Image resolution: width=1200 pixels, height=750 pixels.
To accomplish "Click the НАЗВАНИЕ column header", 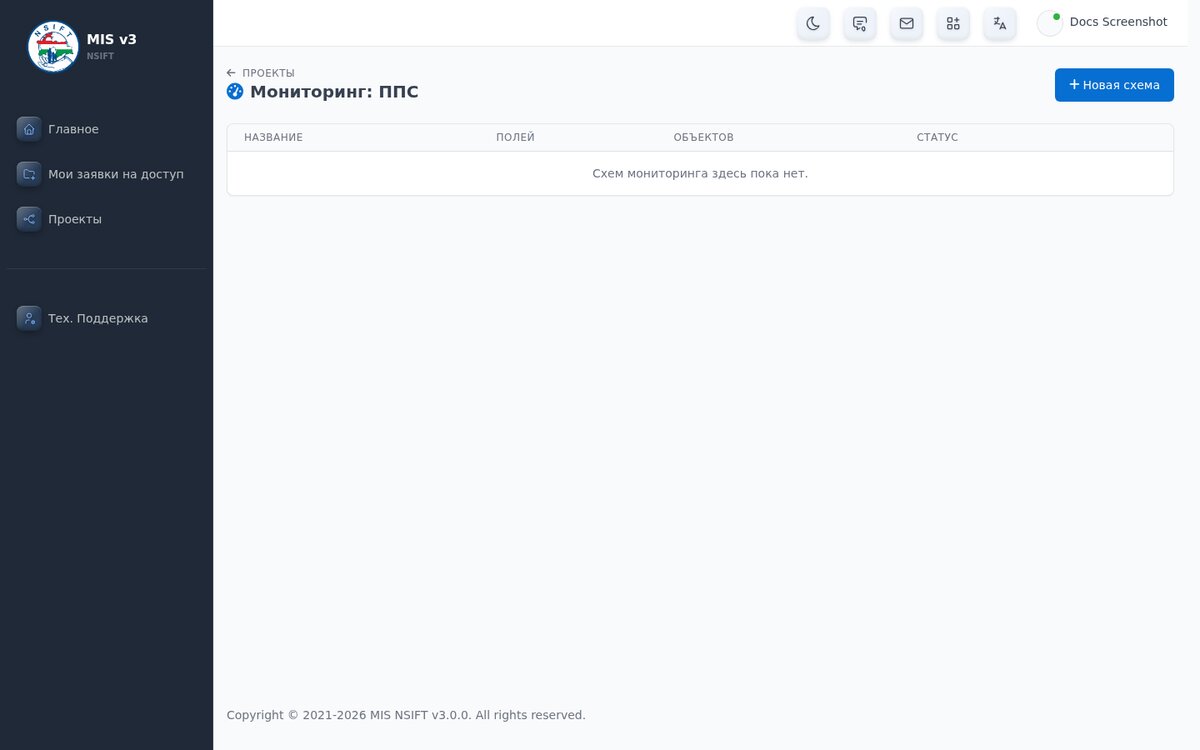I will click(x=273, y=137).
